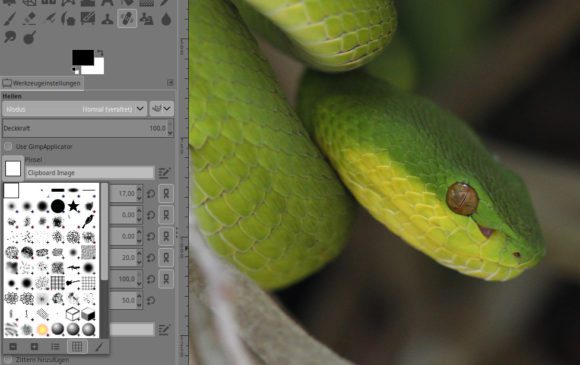Viewport: 580px width, 365px height.
Task: Select the Heal tool
Action: click(127, 19)
